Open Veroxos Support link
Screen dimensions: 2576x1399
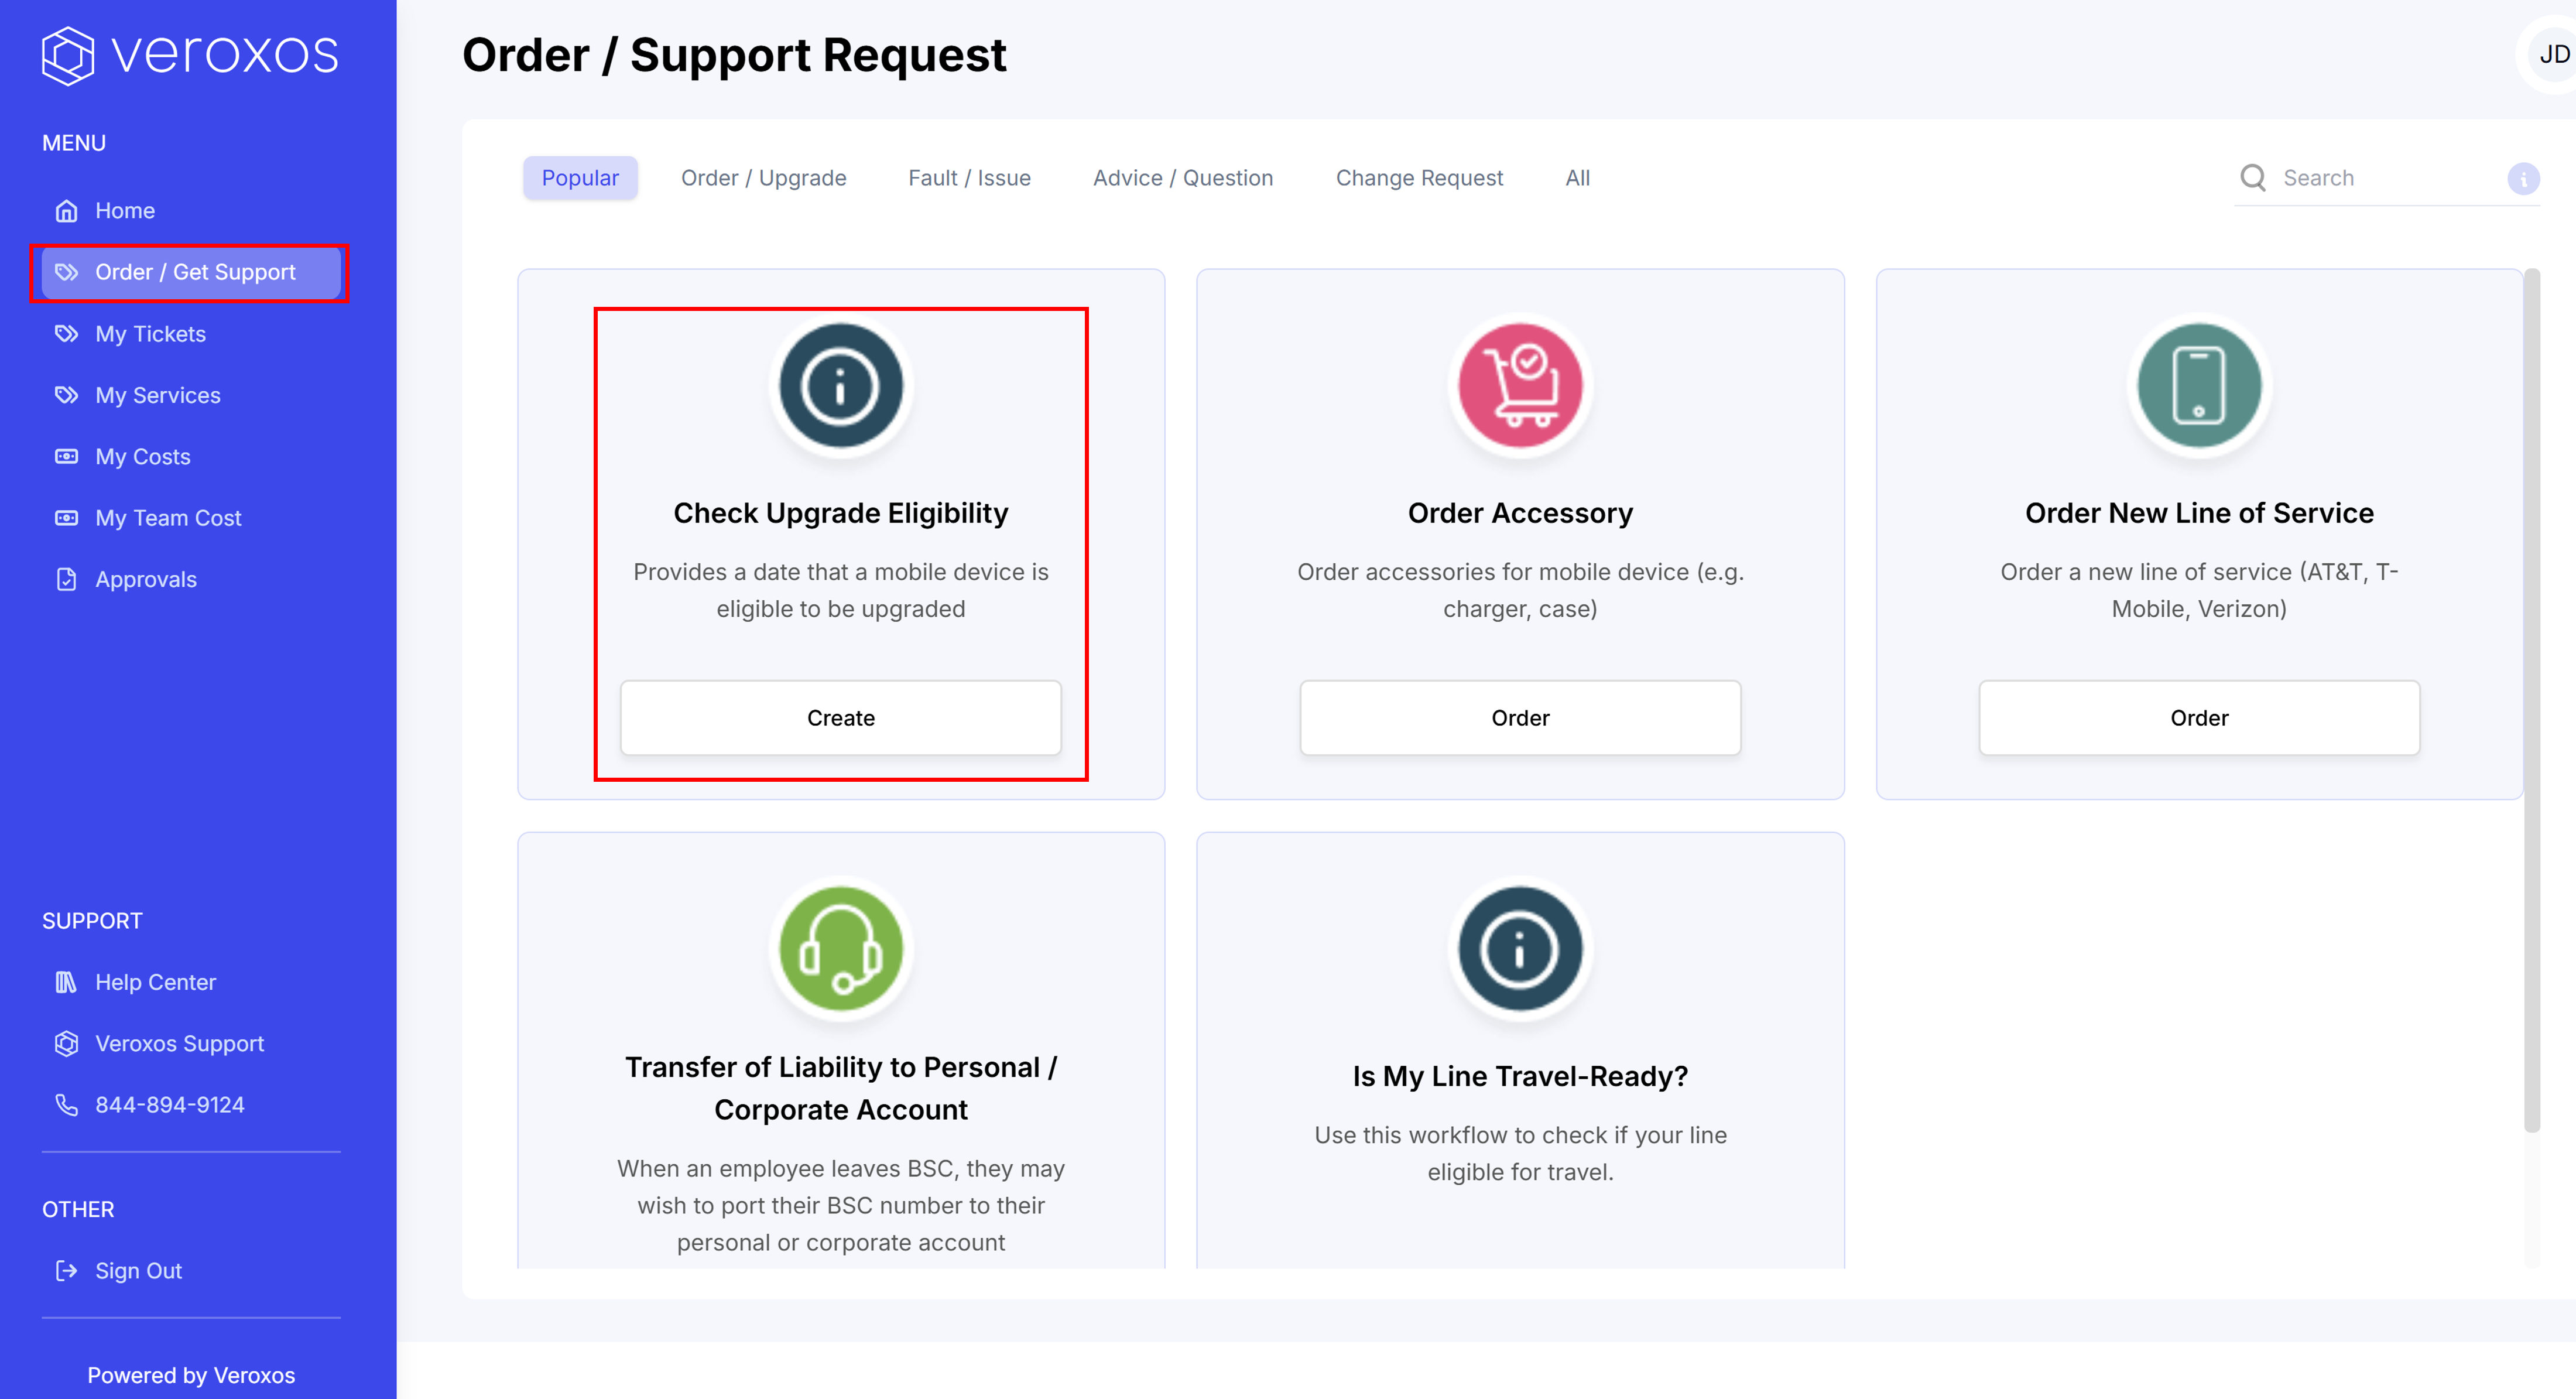(x=191, y=1044)
